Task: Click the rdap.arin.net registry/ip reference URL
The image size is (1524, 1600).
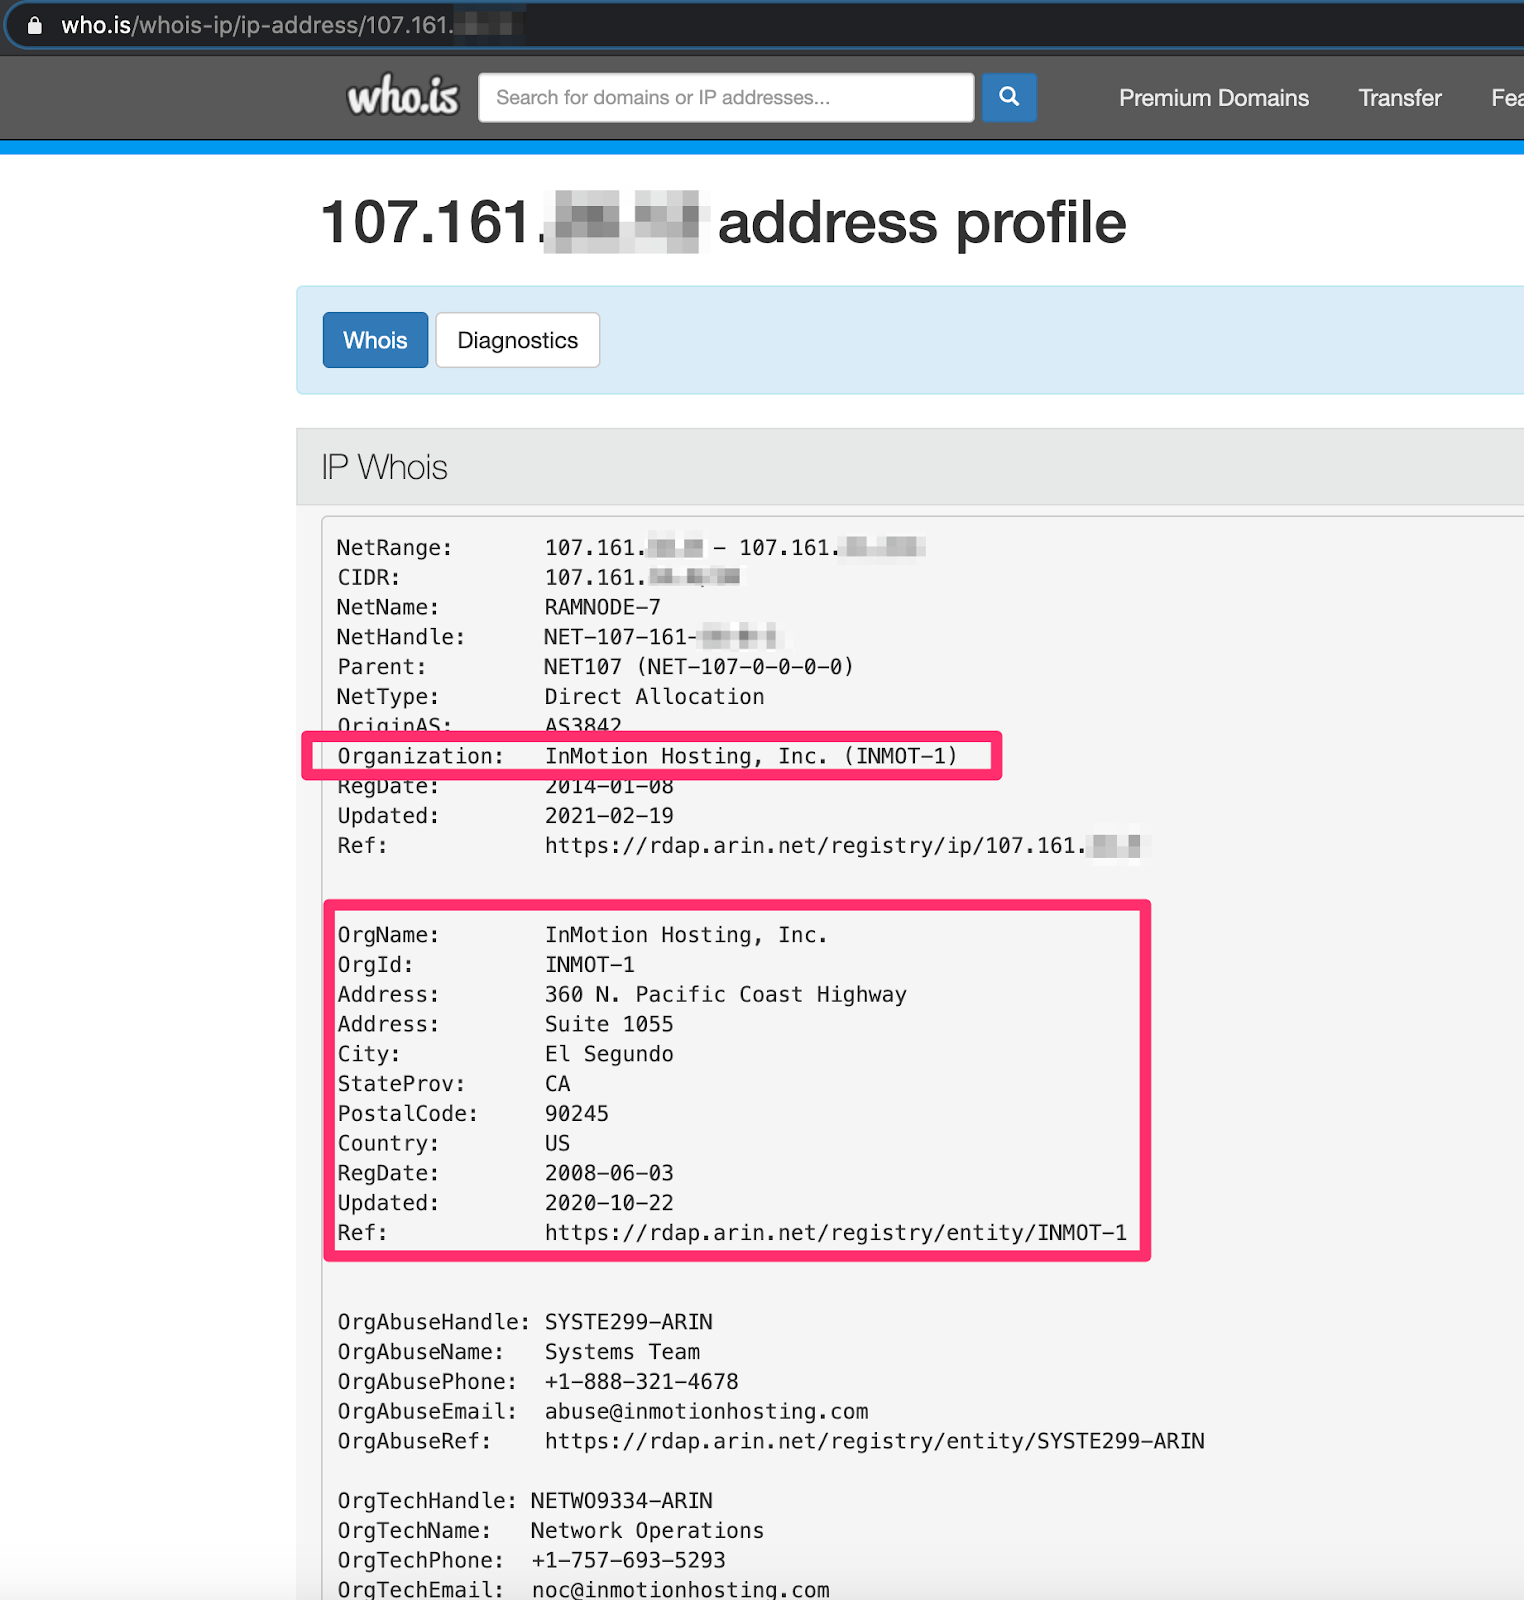Action: pyautogui.click(x=843, y=846)
